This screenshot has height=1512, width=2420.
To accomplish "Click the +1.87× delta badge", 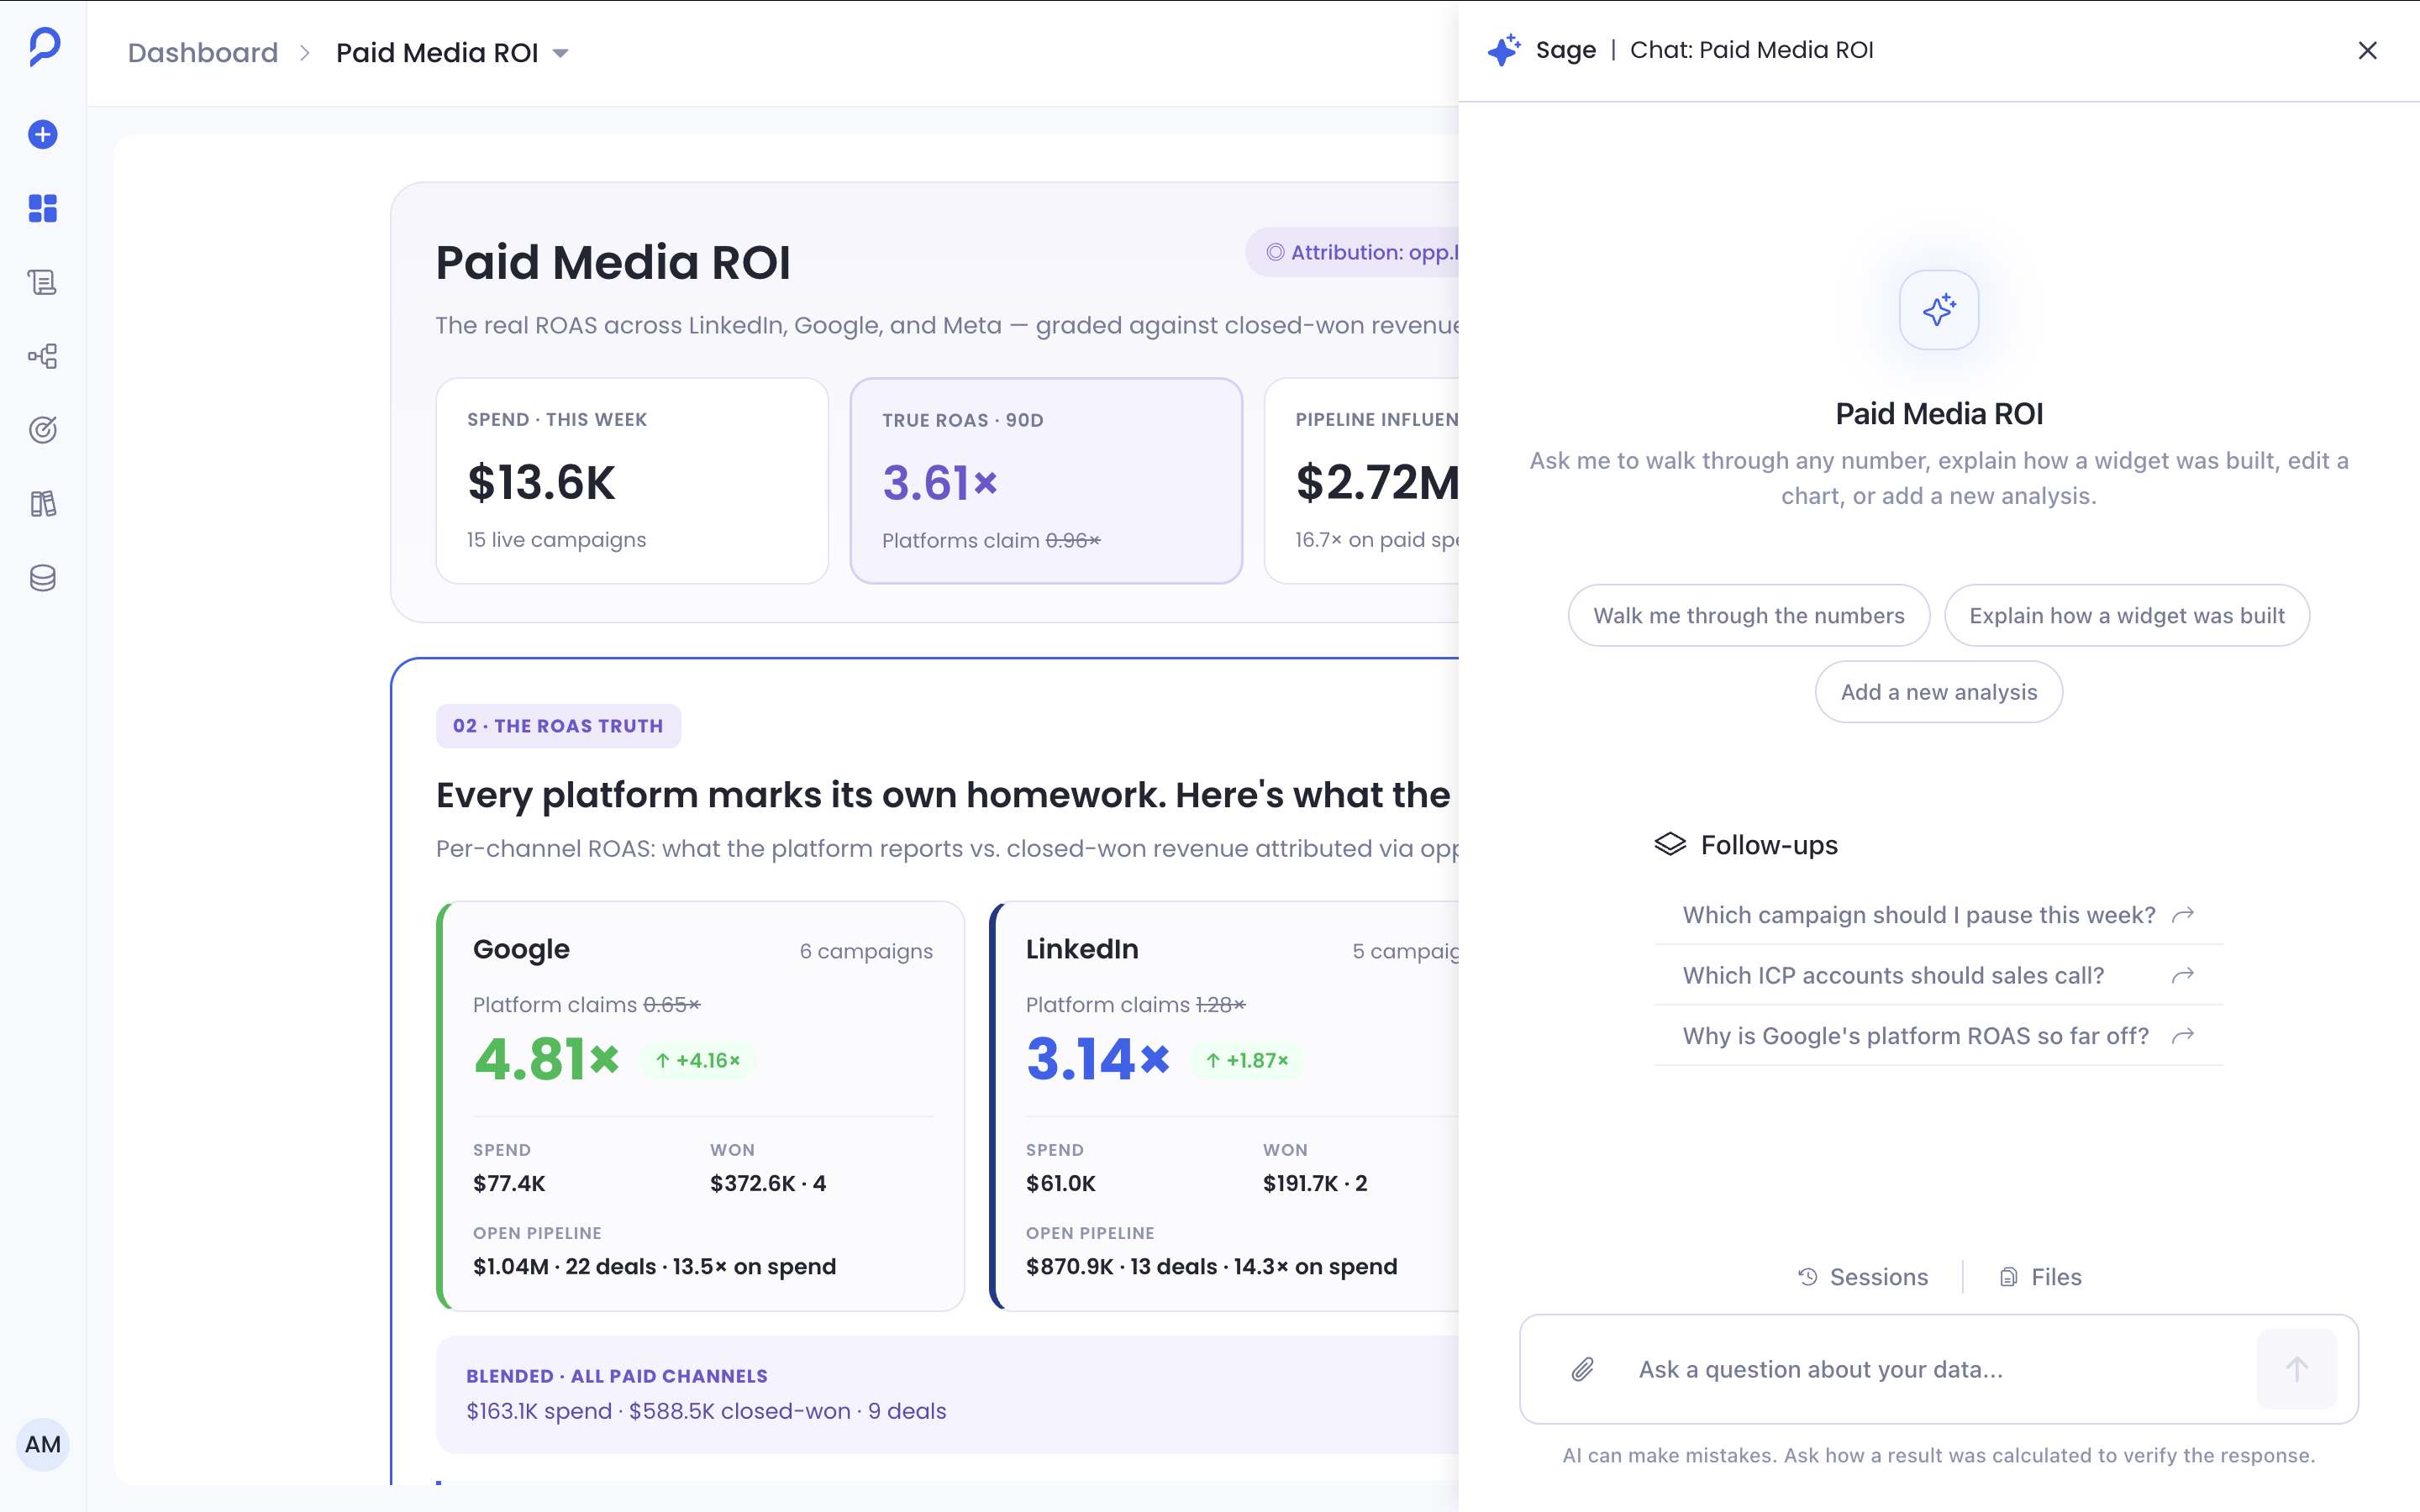I will (x=1247, y=1060).
